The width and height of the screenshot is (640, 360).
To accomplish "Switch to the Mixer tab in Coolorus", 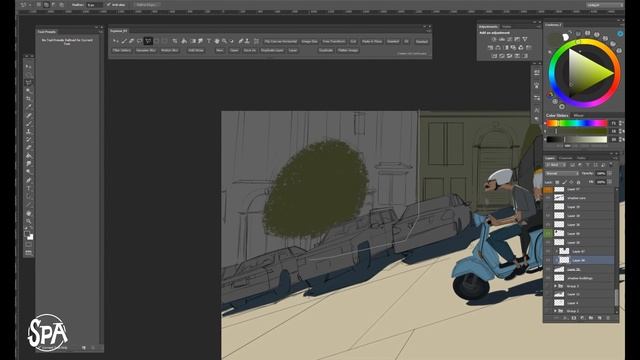I will pyautogui.click(x=578, y=116).
